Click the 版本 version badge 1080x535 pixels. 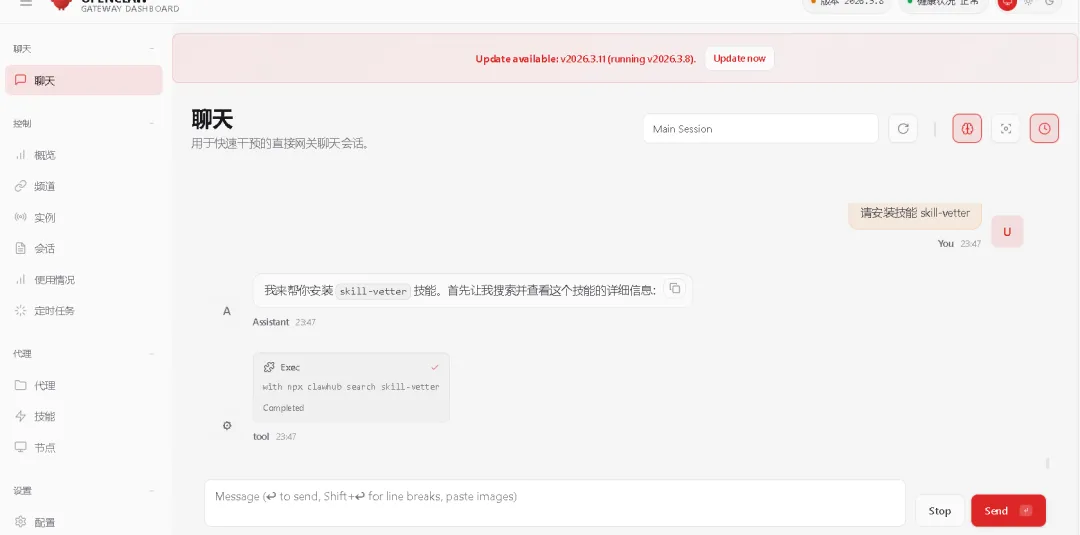[846, 3]
